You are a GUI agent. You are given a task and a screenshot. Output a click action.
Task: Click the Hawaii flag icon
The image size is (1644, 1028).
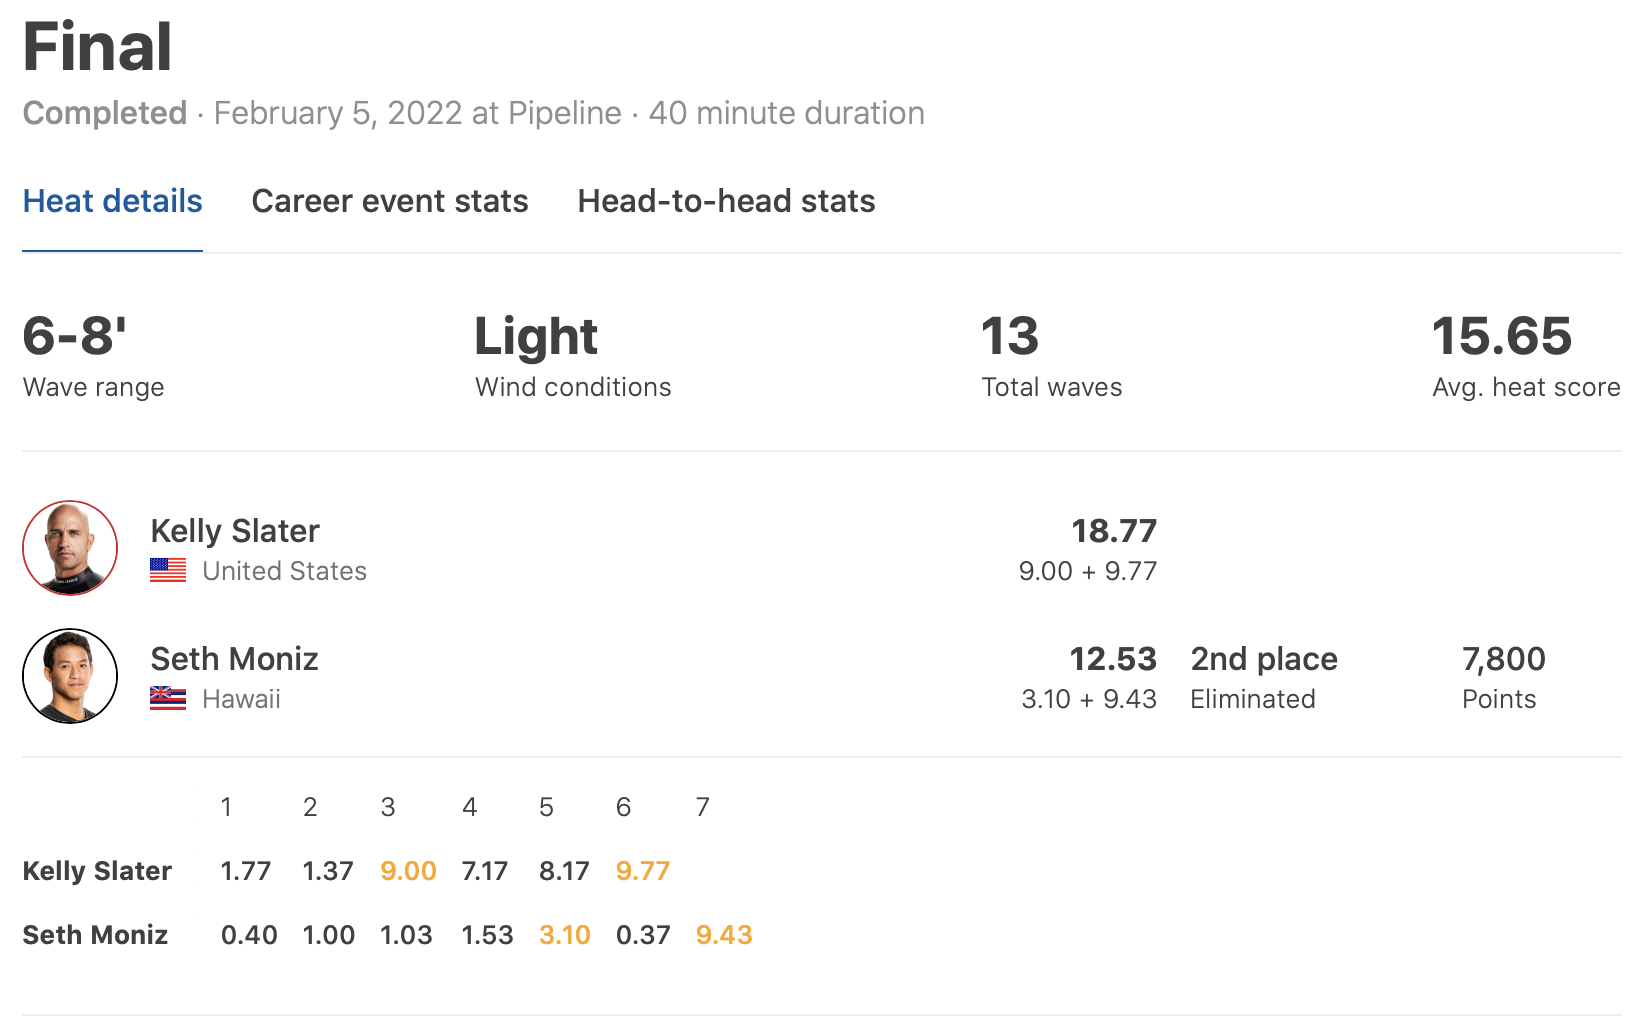pyautogui.click(x=168, y=698)
